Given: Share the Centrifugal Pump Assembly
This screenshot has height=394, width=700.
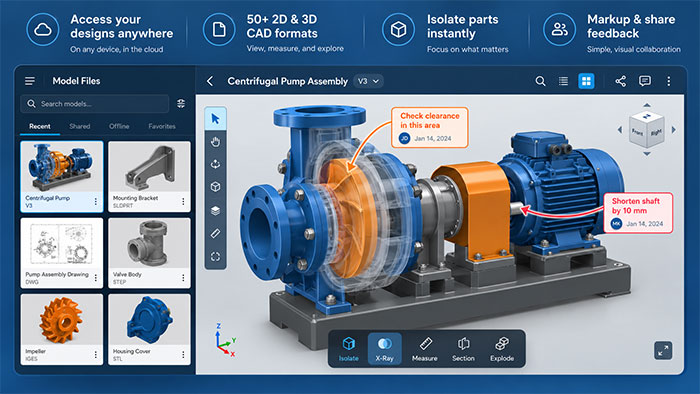Looking at the screenshot, I should [621, 81].
